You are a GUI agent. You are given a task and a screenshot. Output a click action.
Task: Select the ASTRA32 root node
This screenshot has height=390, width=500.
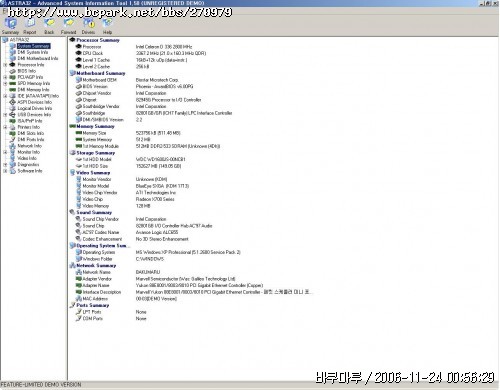[19, 40]
